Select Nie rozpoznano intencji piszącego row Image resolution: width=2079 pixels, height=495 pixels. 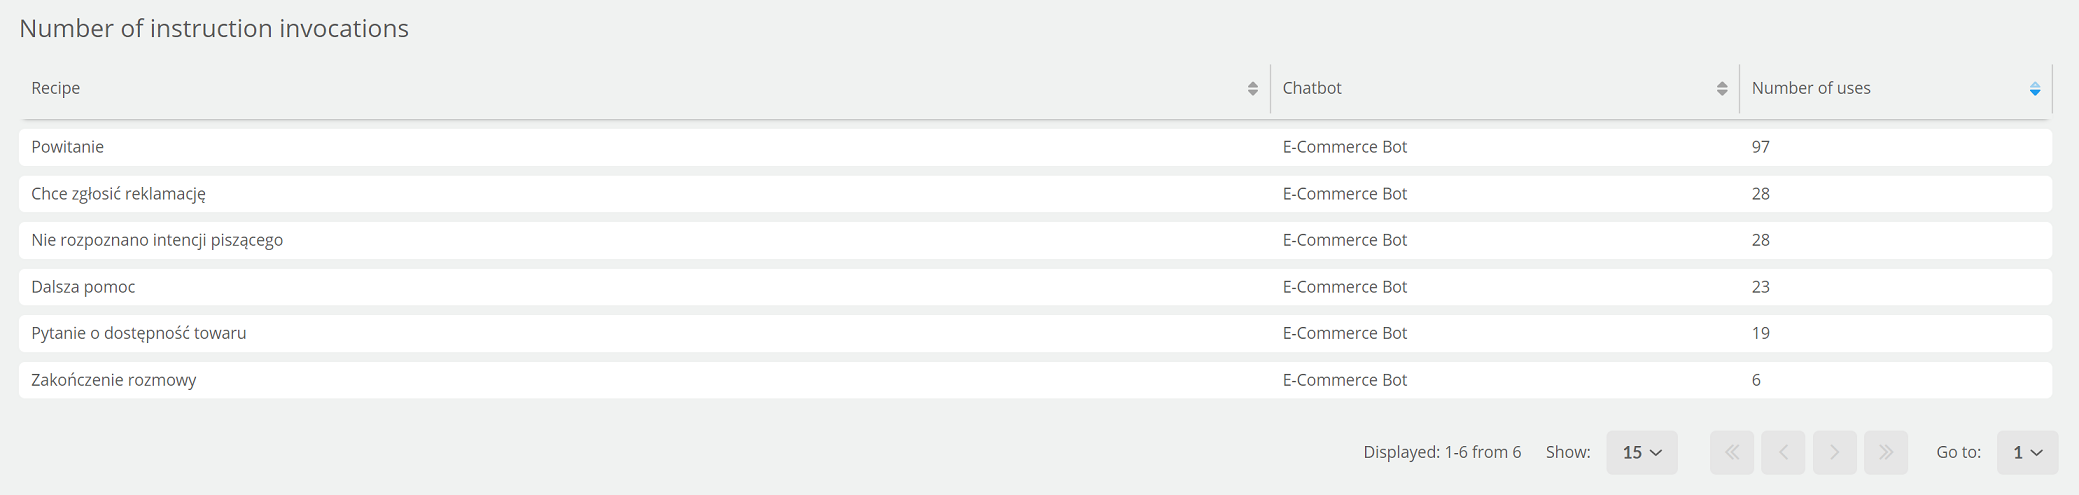(x=1035, y=240)
